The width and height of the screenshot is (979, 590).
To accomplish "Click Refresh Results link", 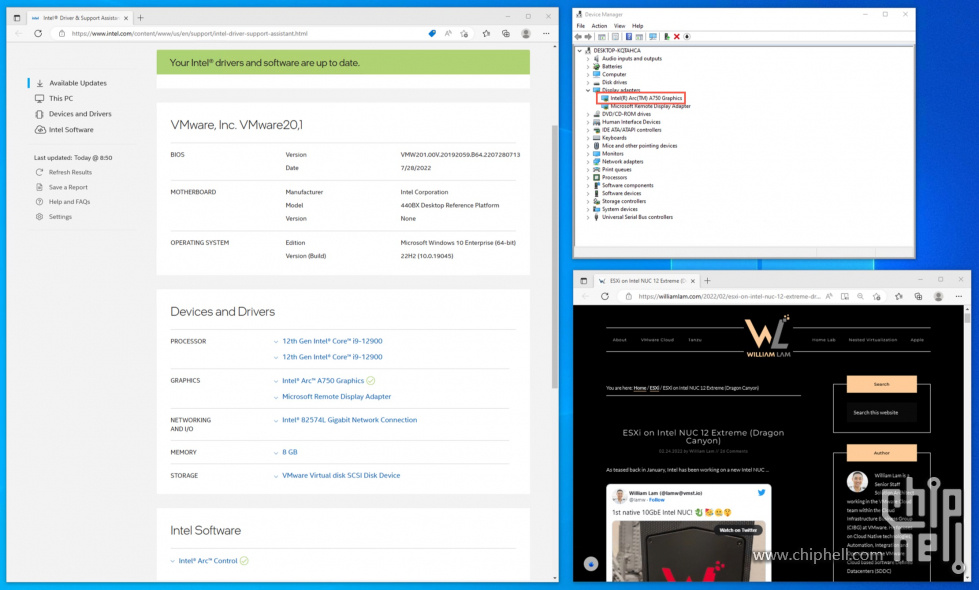I will (x=70, y=172).
